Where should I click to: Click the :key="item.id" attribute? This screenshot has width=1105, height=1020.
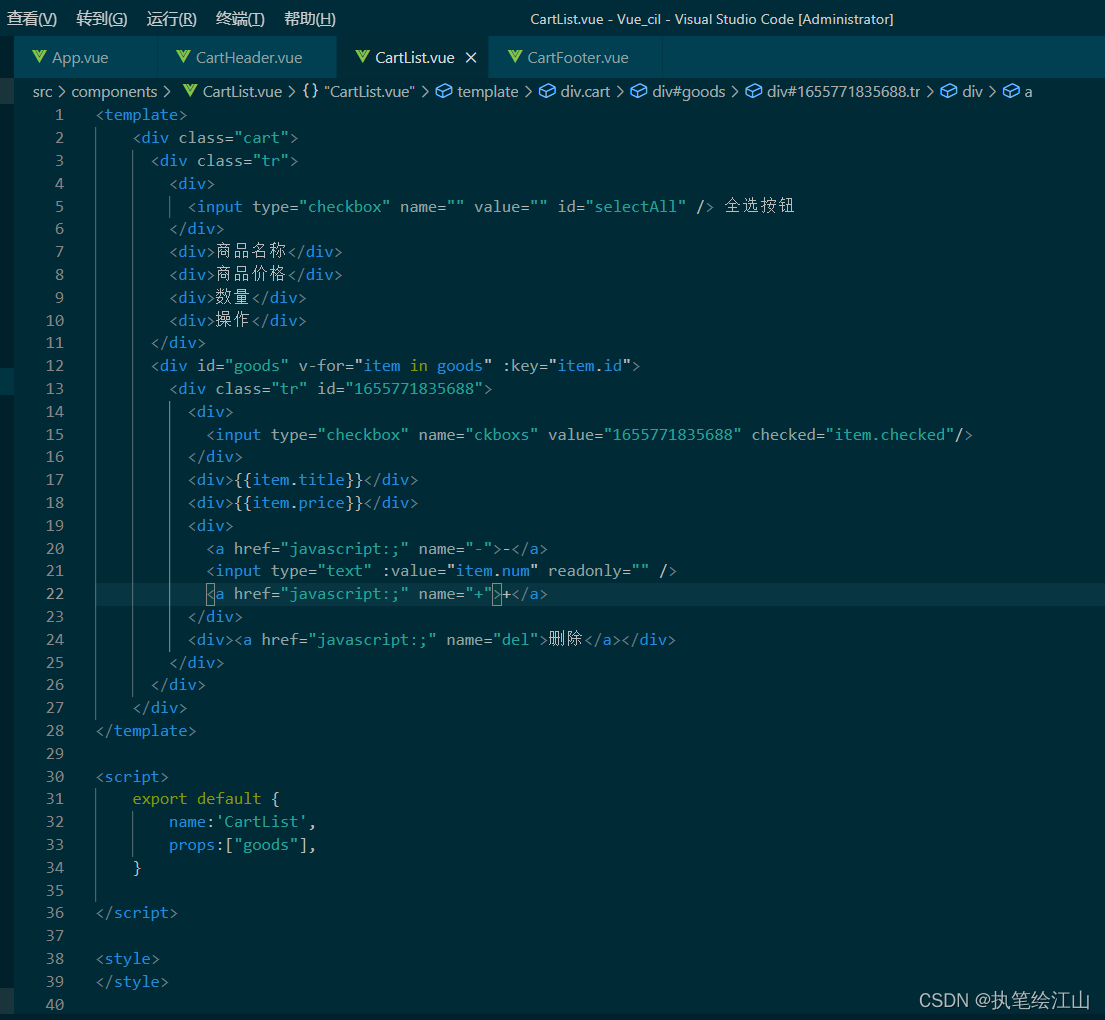coord(566,366)
